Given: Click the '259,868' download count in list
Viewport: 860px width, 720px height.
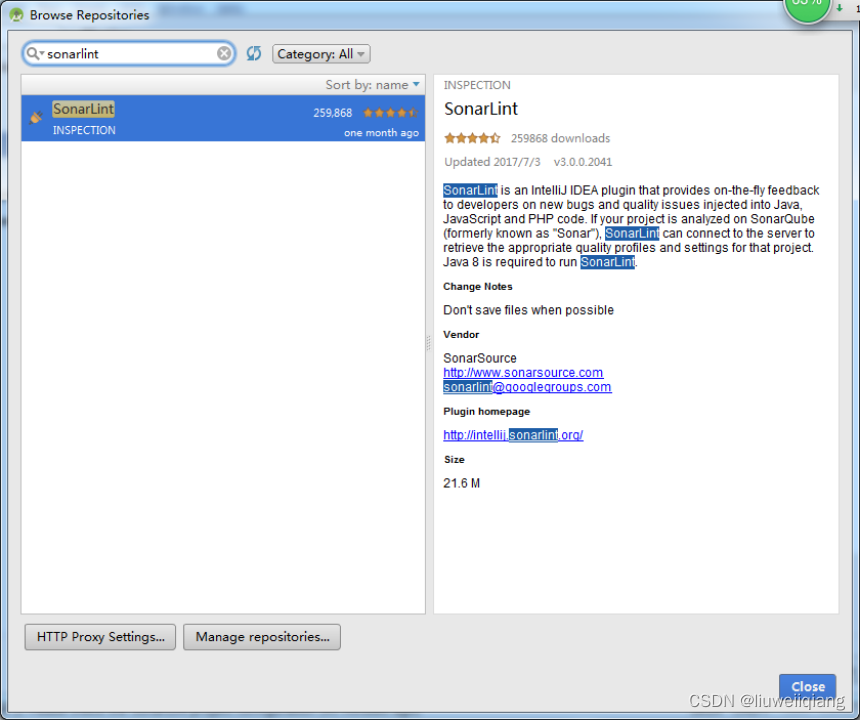Looking at the screenshot, I should coord(332,113).
